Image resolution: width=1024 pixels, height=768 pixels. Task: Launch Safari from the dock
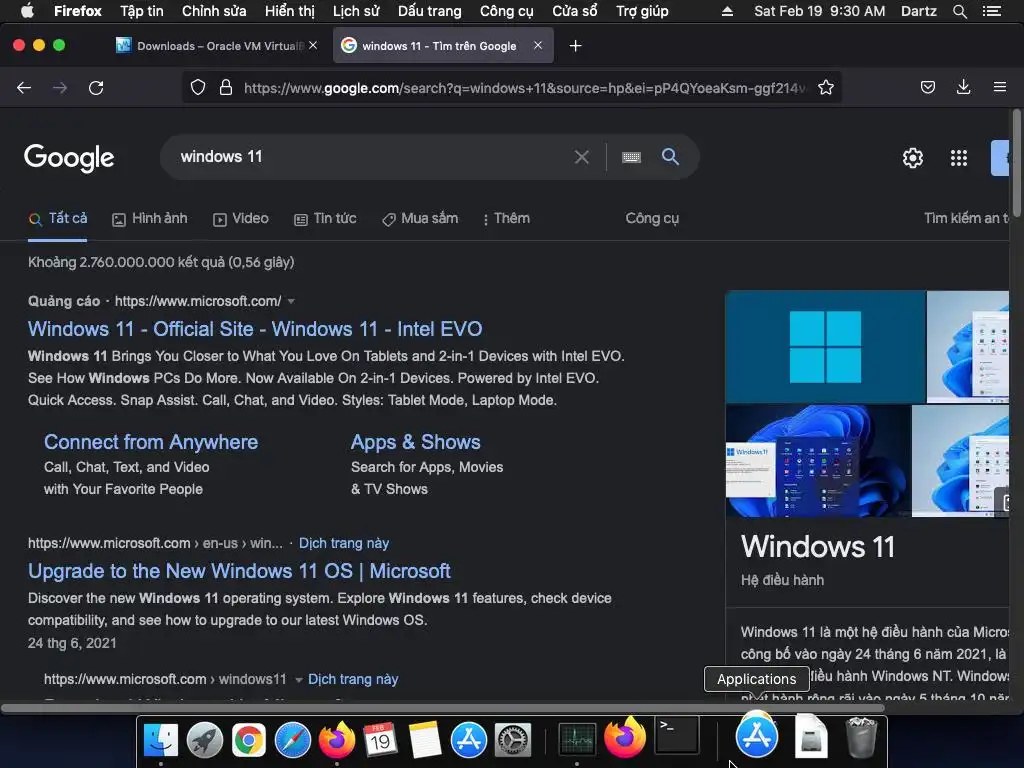(x=293, y=741)
